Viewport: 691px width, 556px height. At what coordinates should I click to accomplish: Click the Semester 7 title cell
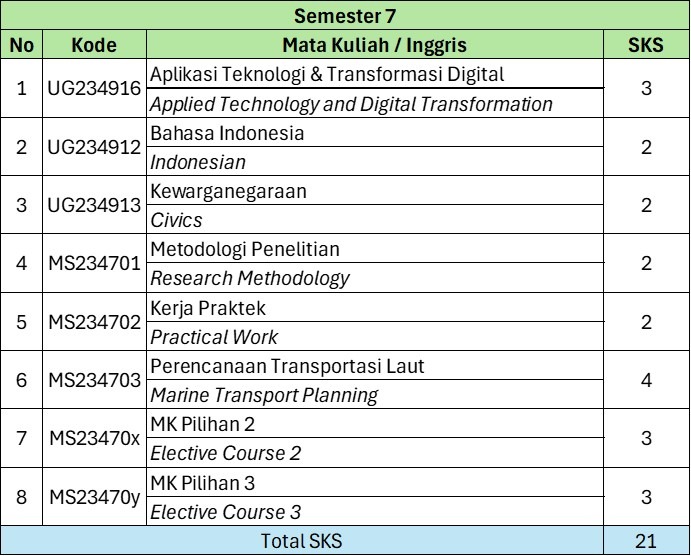[345, 16]
